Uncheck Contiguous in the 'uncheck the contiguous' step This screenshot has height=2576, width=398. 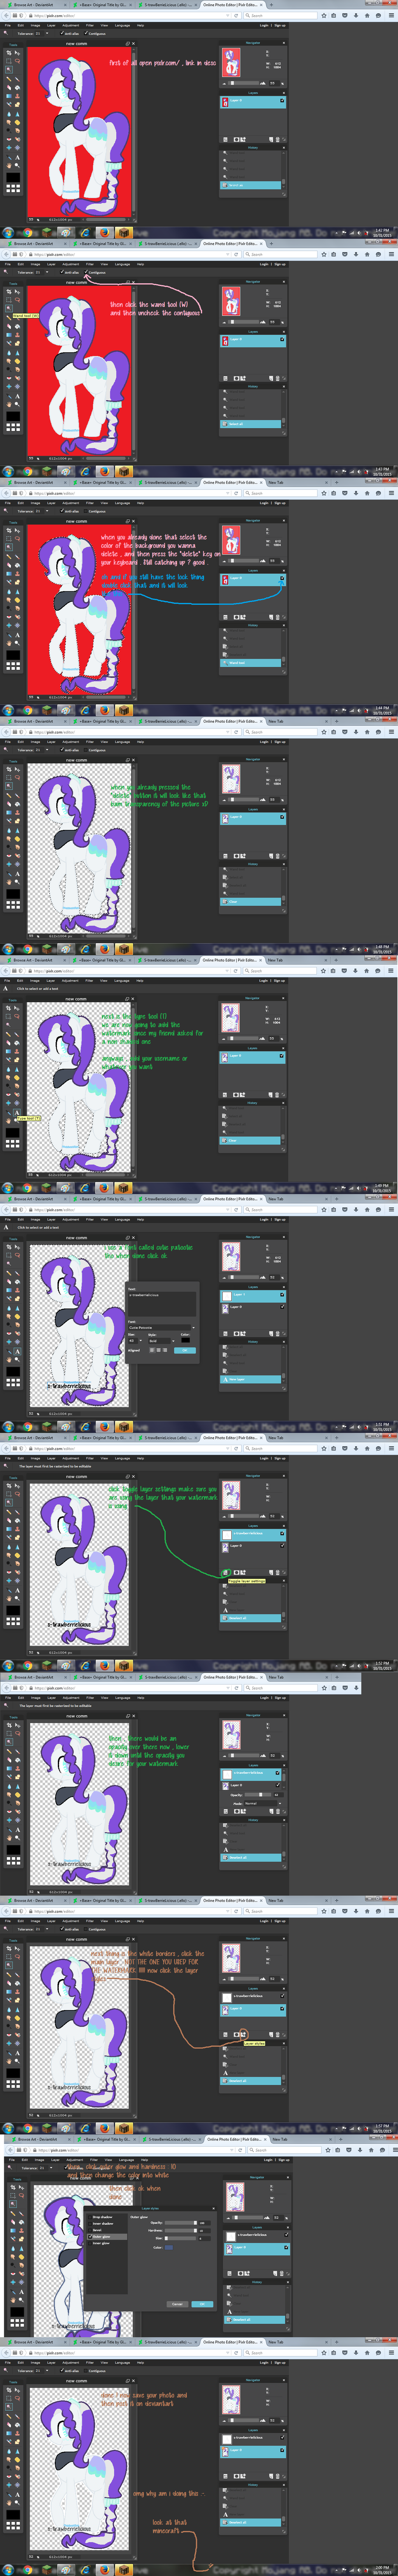[86, 272]
